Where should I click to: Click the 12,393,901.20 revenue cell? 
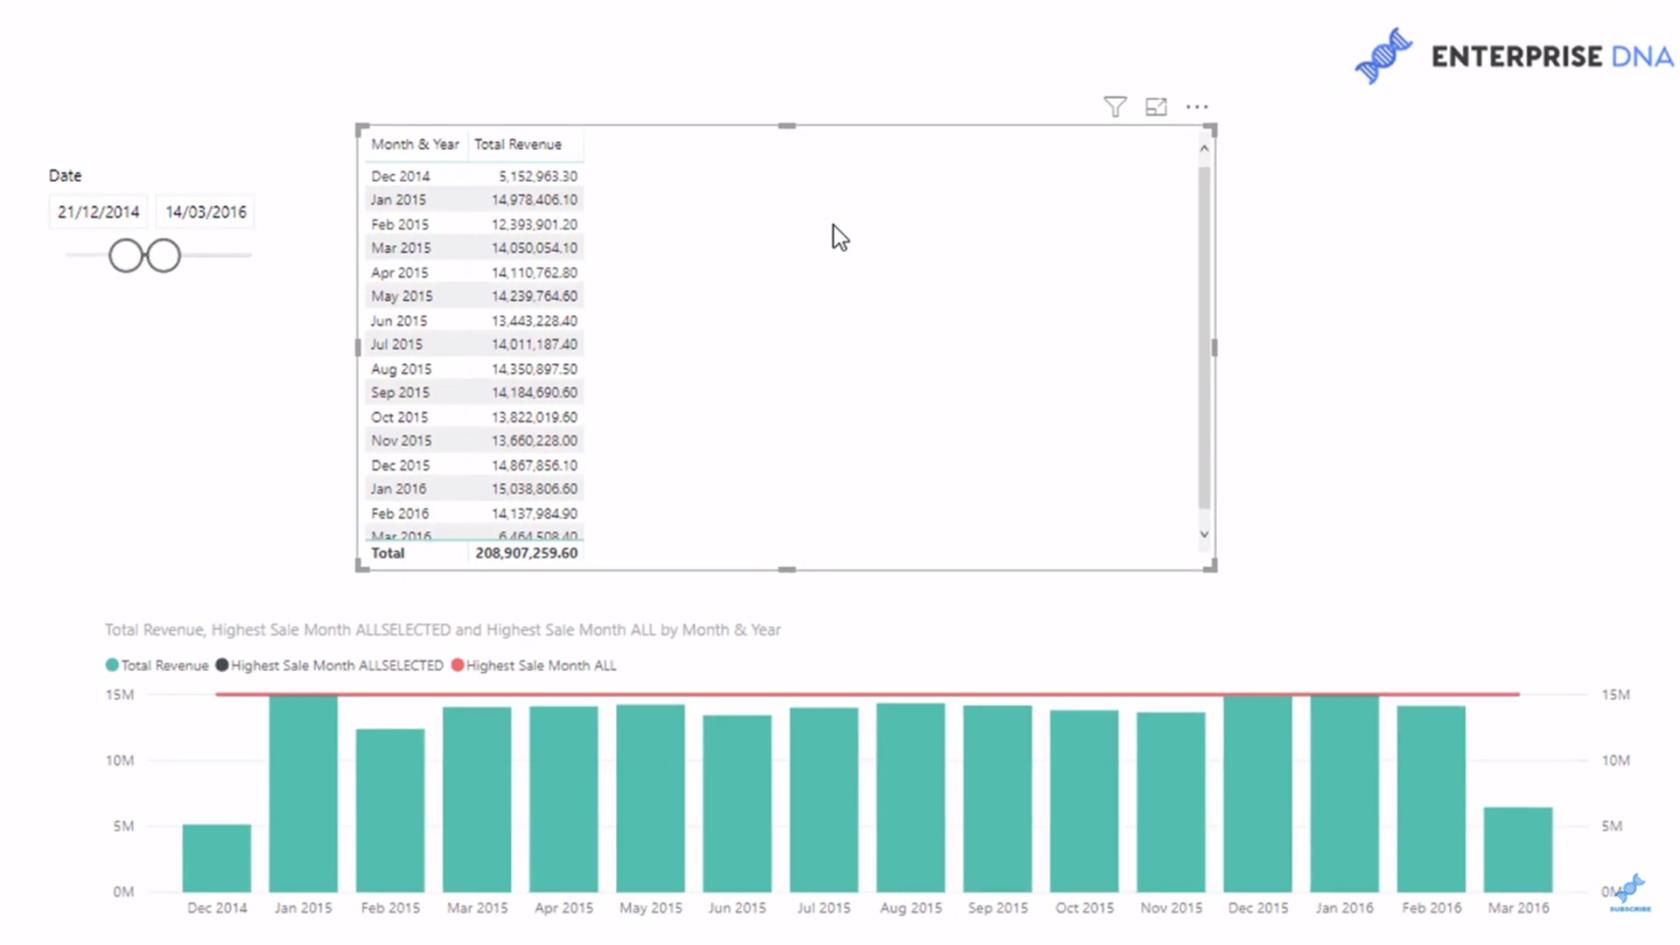pos(534,224)
